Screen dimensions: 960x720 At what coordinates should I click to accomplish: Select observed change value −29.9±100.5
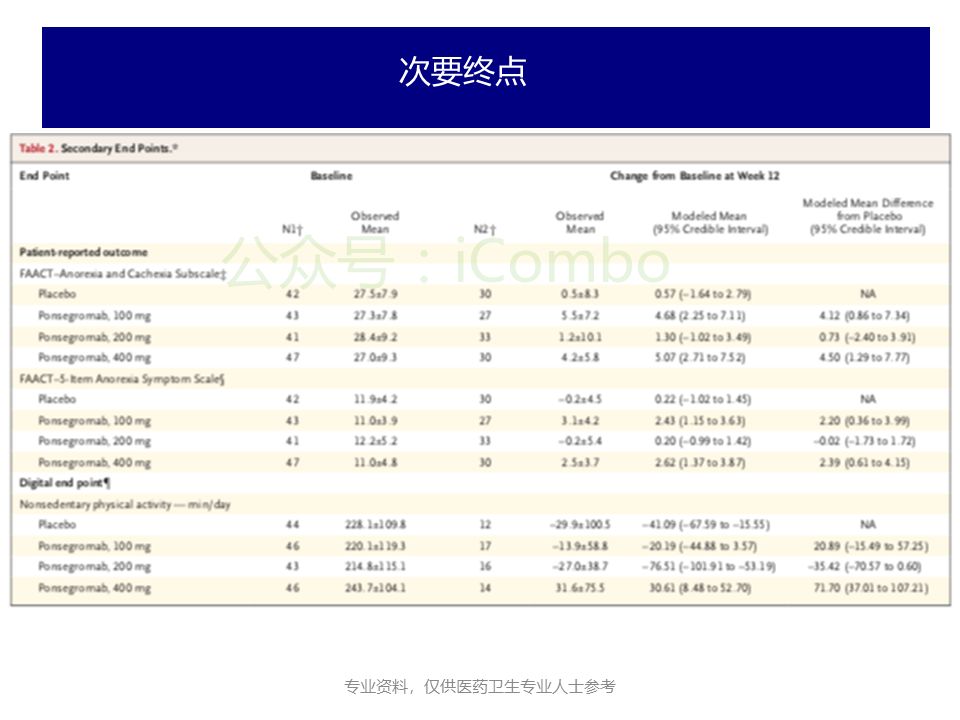580,525
